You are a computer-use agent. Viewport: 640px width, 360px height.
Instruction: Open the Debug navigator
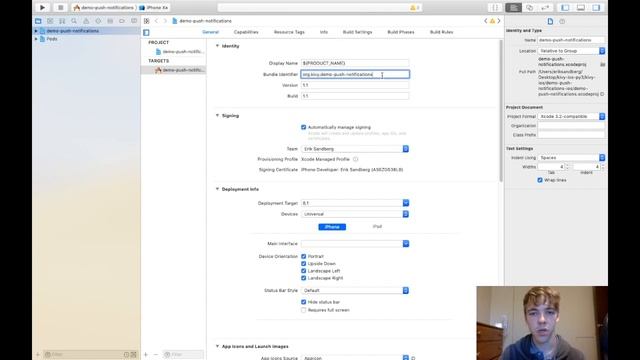pyautogui.click(x=110, y=21)
